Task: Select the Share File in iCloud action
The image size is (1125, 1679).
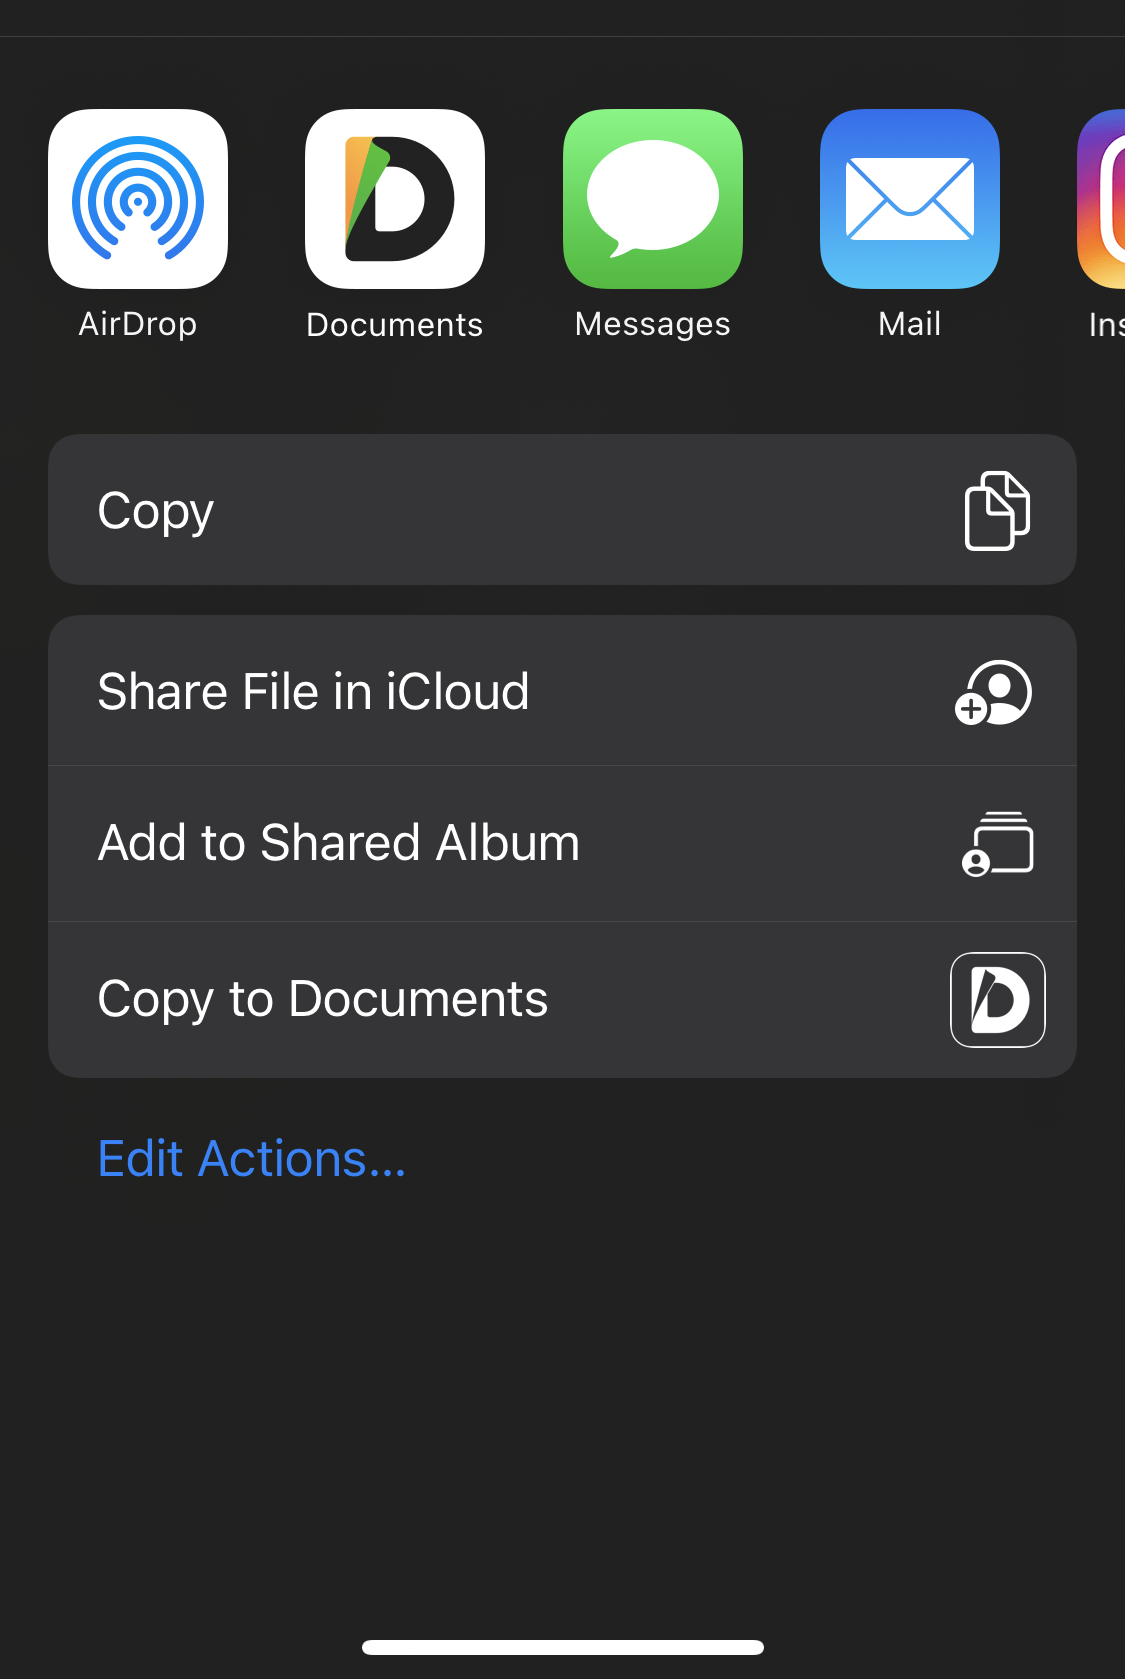Action: [x=562, y=691]
